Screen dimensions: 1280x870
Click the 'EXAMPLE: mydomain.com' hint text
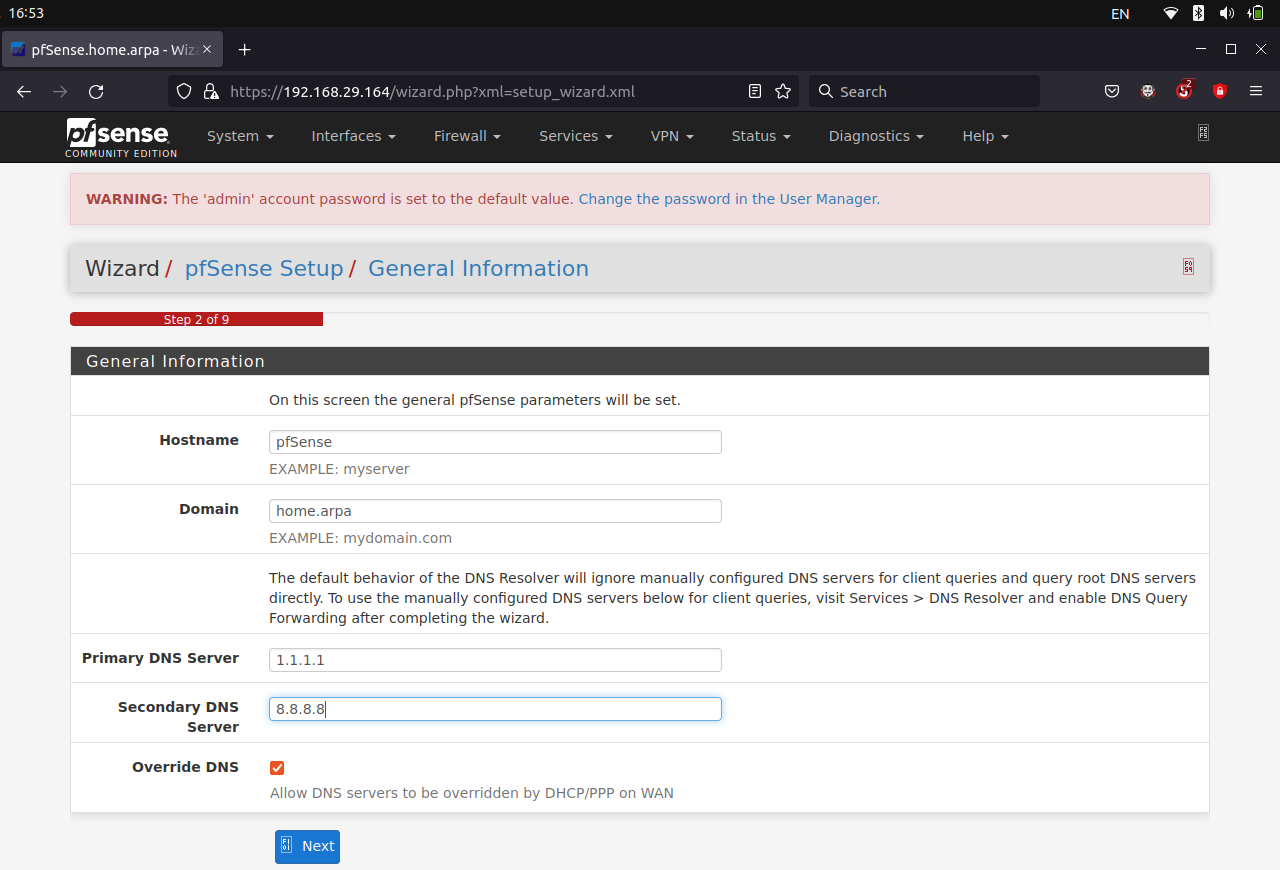[360, 538]
